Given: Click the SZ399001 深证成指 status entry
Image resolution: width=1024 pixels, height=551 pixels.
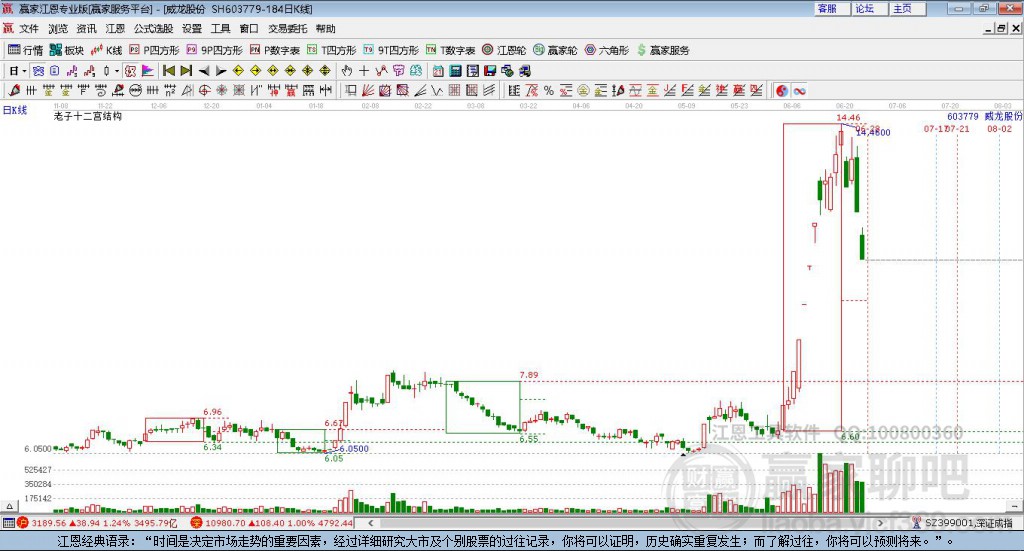Looking at the screenshot, I should (x=968, y=523).
